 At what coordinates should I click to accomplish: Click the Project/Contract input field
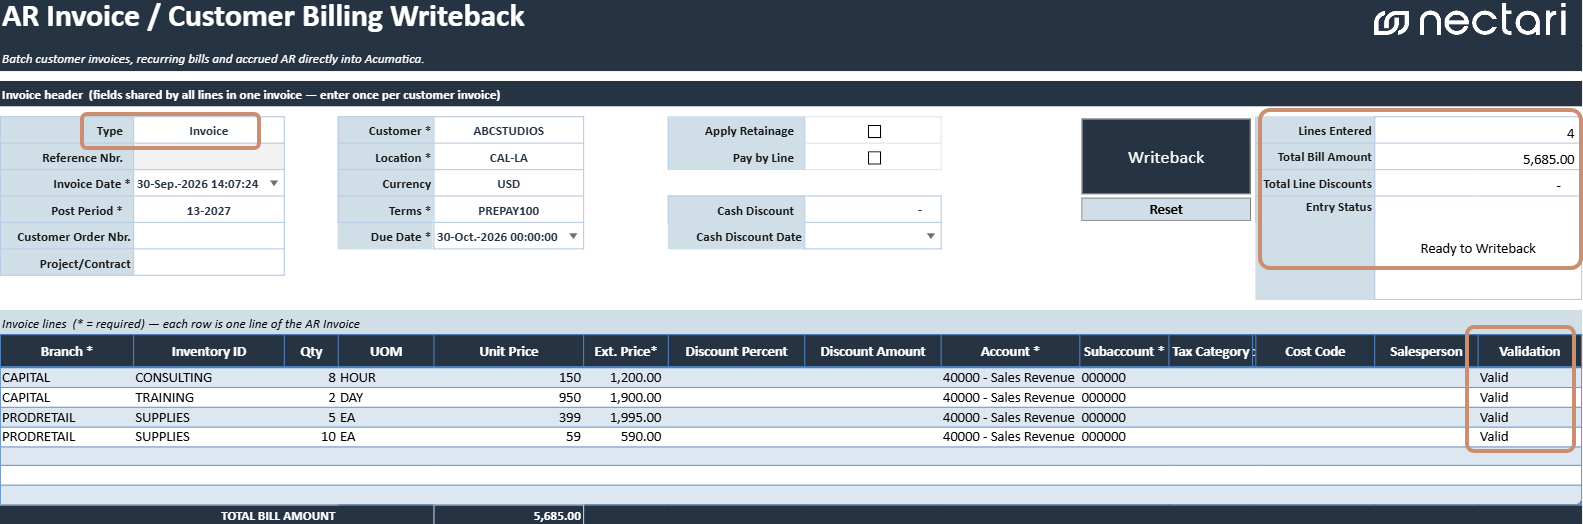pyautogui.click(x=209, y=264)
